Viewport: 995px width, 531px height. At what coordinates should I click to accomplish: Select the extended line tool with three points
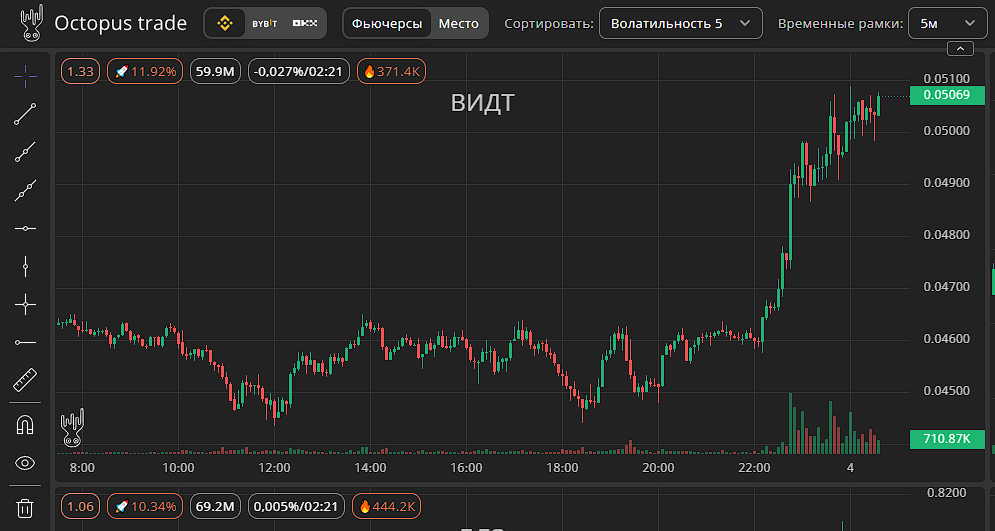pos(25,190)
